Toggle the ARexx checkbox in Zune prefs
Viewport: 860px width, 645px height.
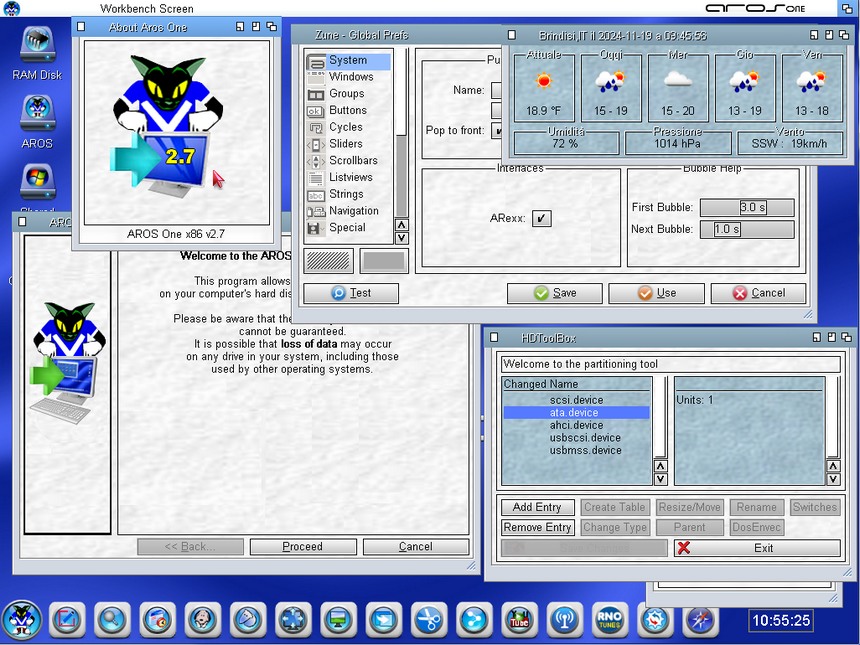(541, 218)
